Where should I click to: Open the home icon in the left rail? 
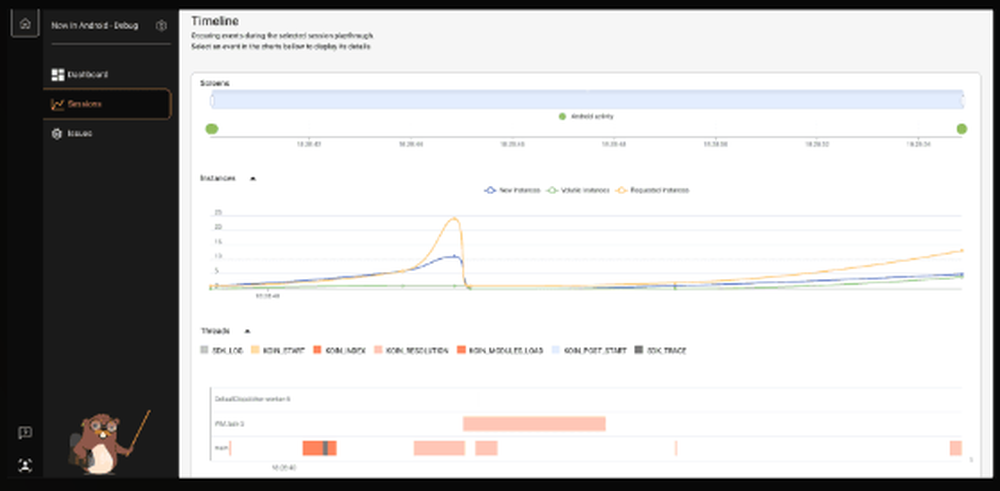coord(25,24)
